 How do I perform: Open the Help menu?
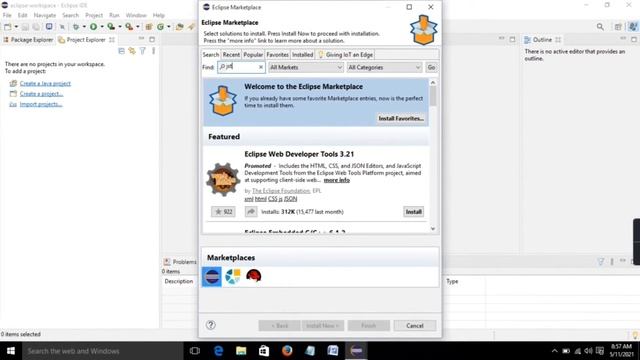[x=159, y=15]
